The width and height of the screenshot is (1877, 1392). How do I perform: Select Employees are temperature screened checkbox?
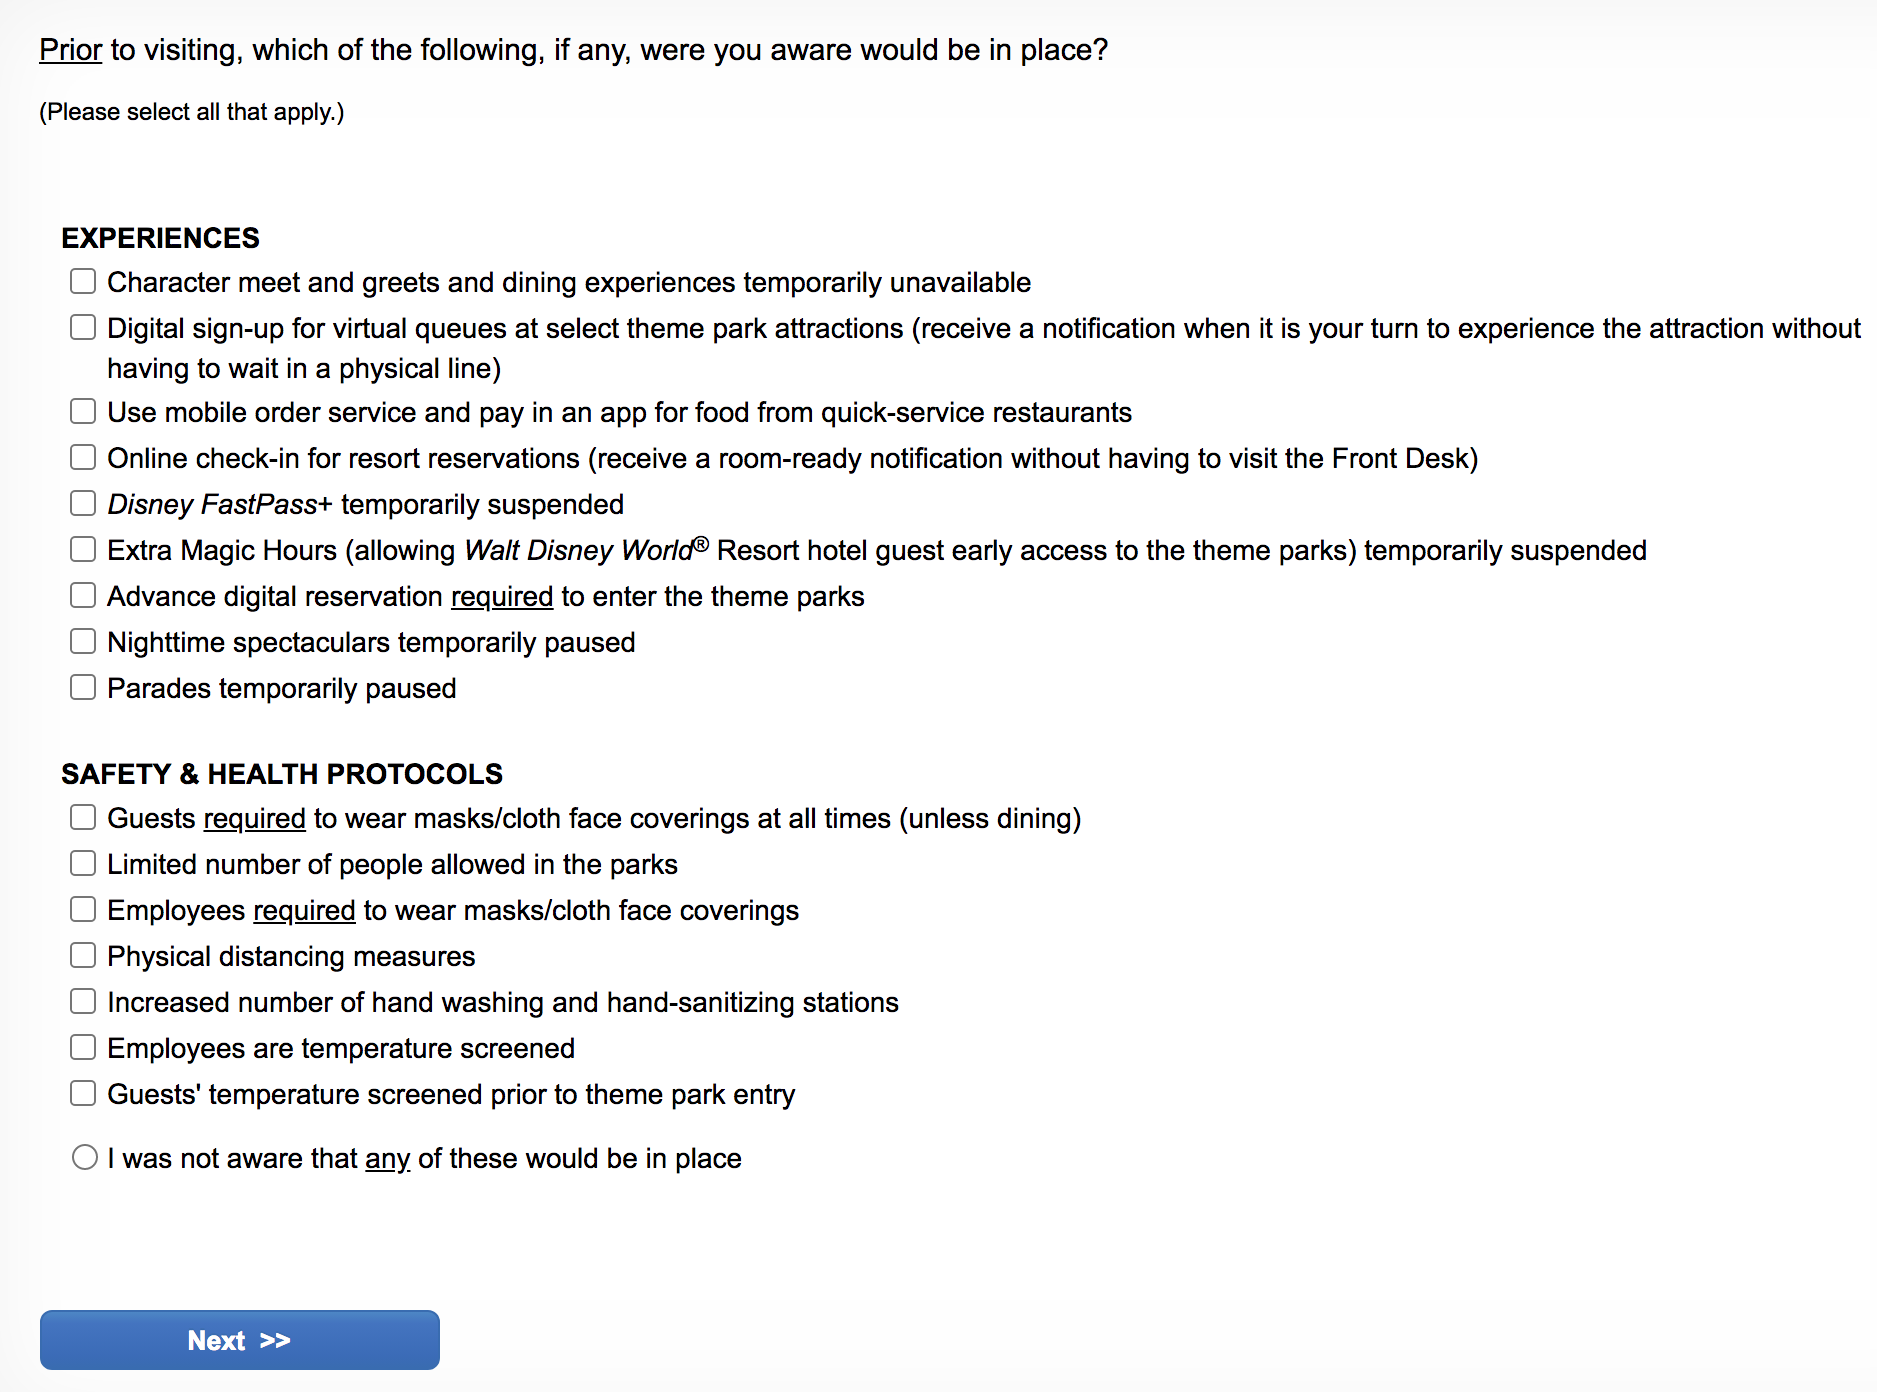83,1048
